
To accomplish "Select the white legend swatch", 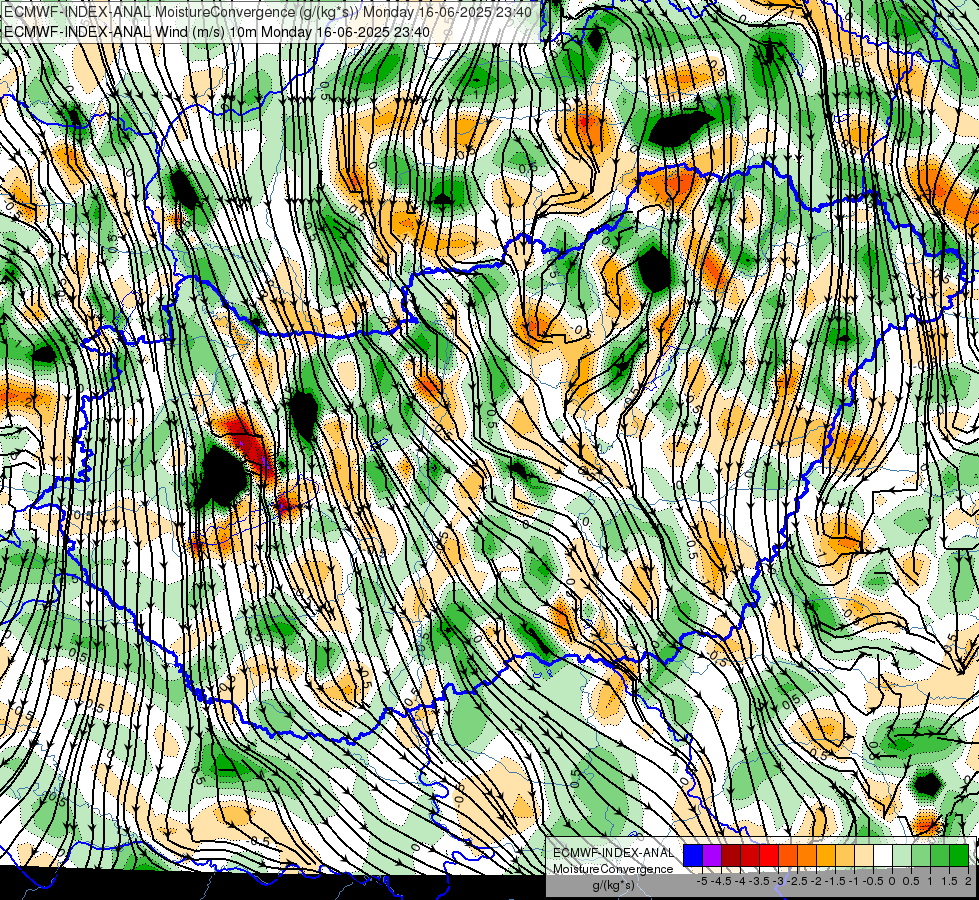I will click(883, 855).
